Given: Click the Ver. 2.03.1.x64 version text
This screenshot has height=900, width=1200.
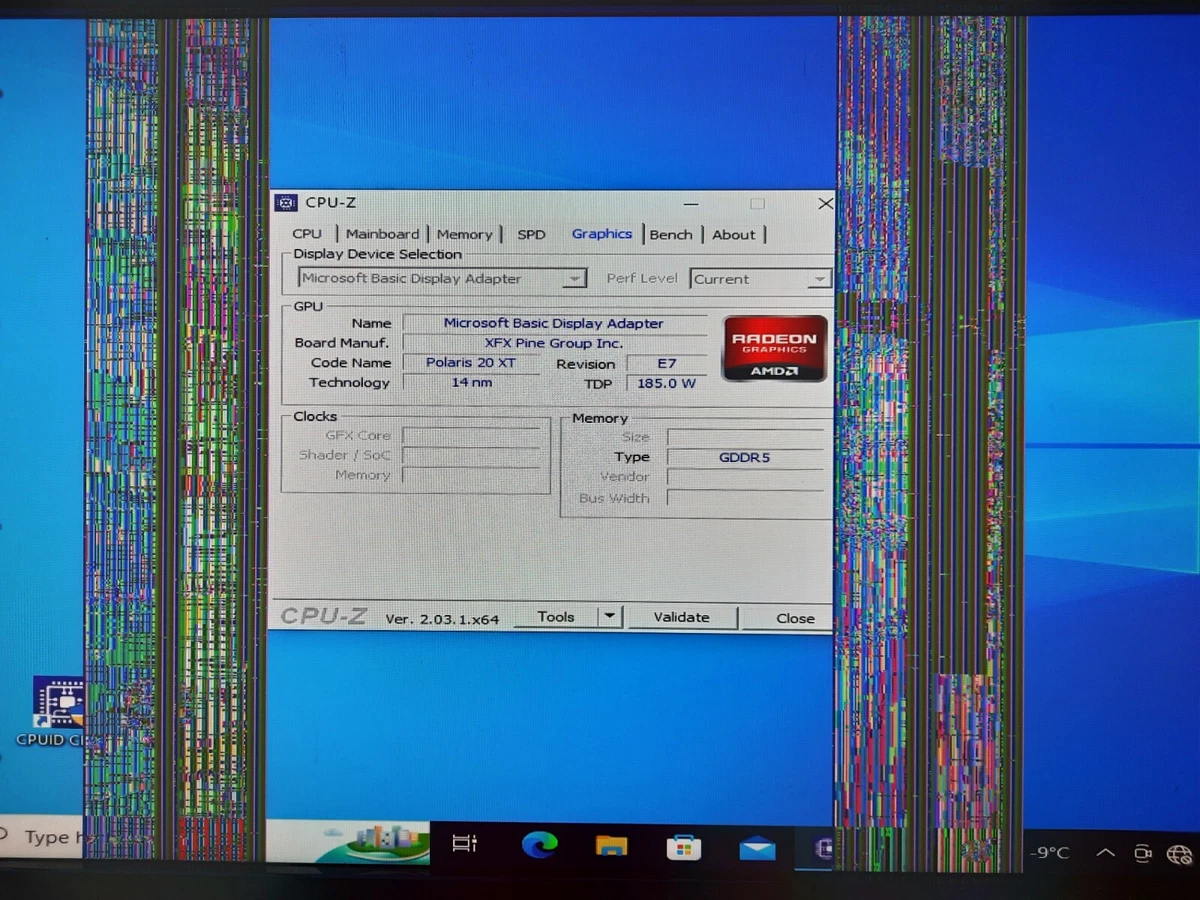Looking at the screenshot, I should [x=442, y=619].
